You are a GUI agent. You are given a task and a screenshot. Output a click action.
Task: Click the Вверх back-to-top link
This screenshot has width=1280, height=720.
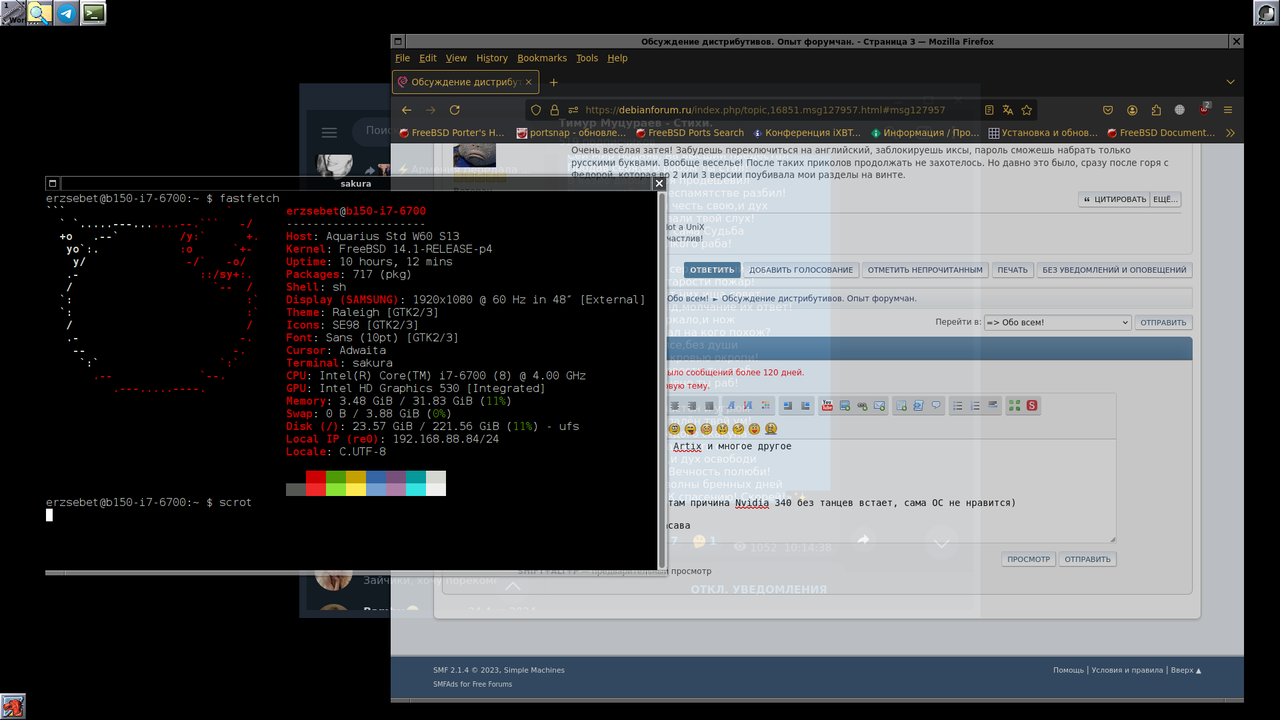tap(1186, 670)
